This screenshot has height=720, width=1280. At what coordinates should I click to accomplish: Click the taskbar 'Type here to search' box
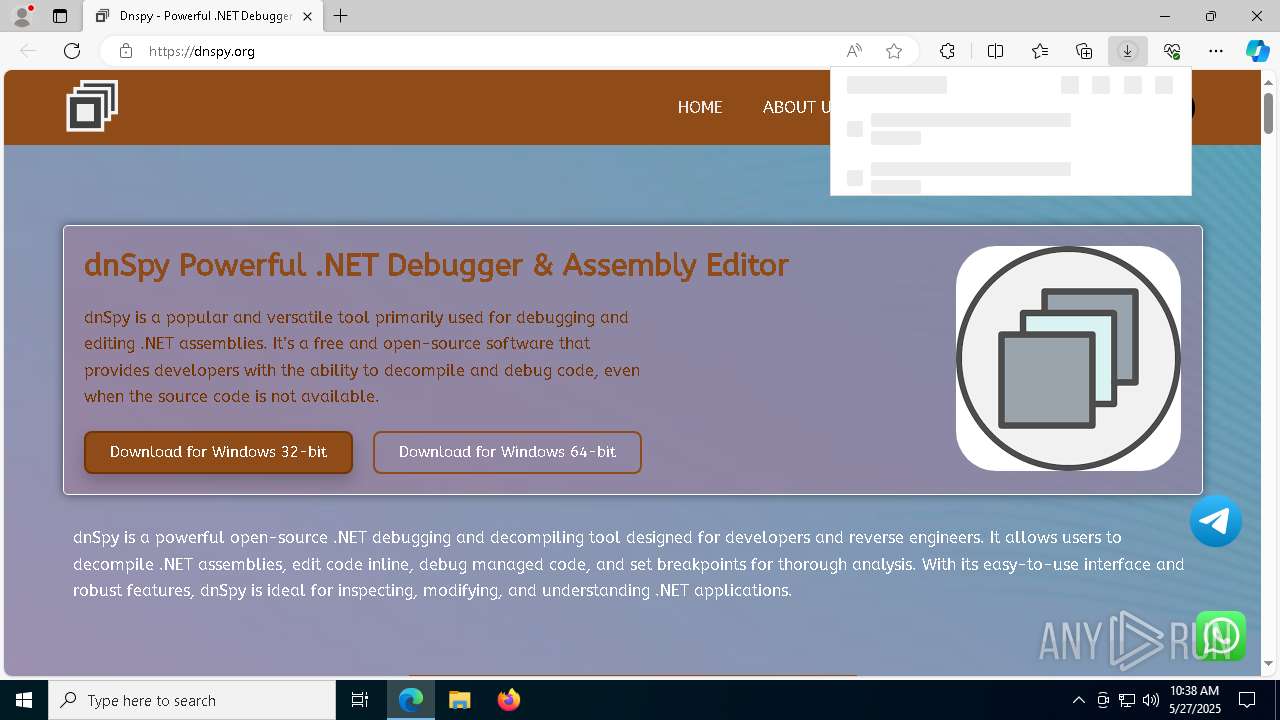click(192, 700)
